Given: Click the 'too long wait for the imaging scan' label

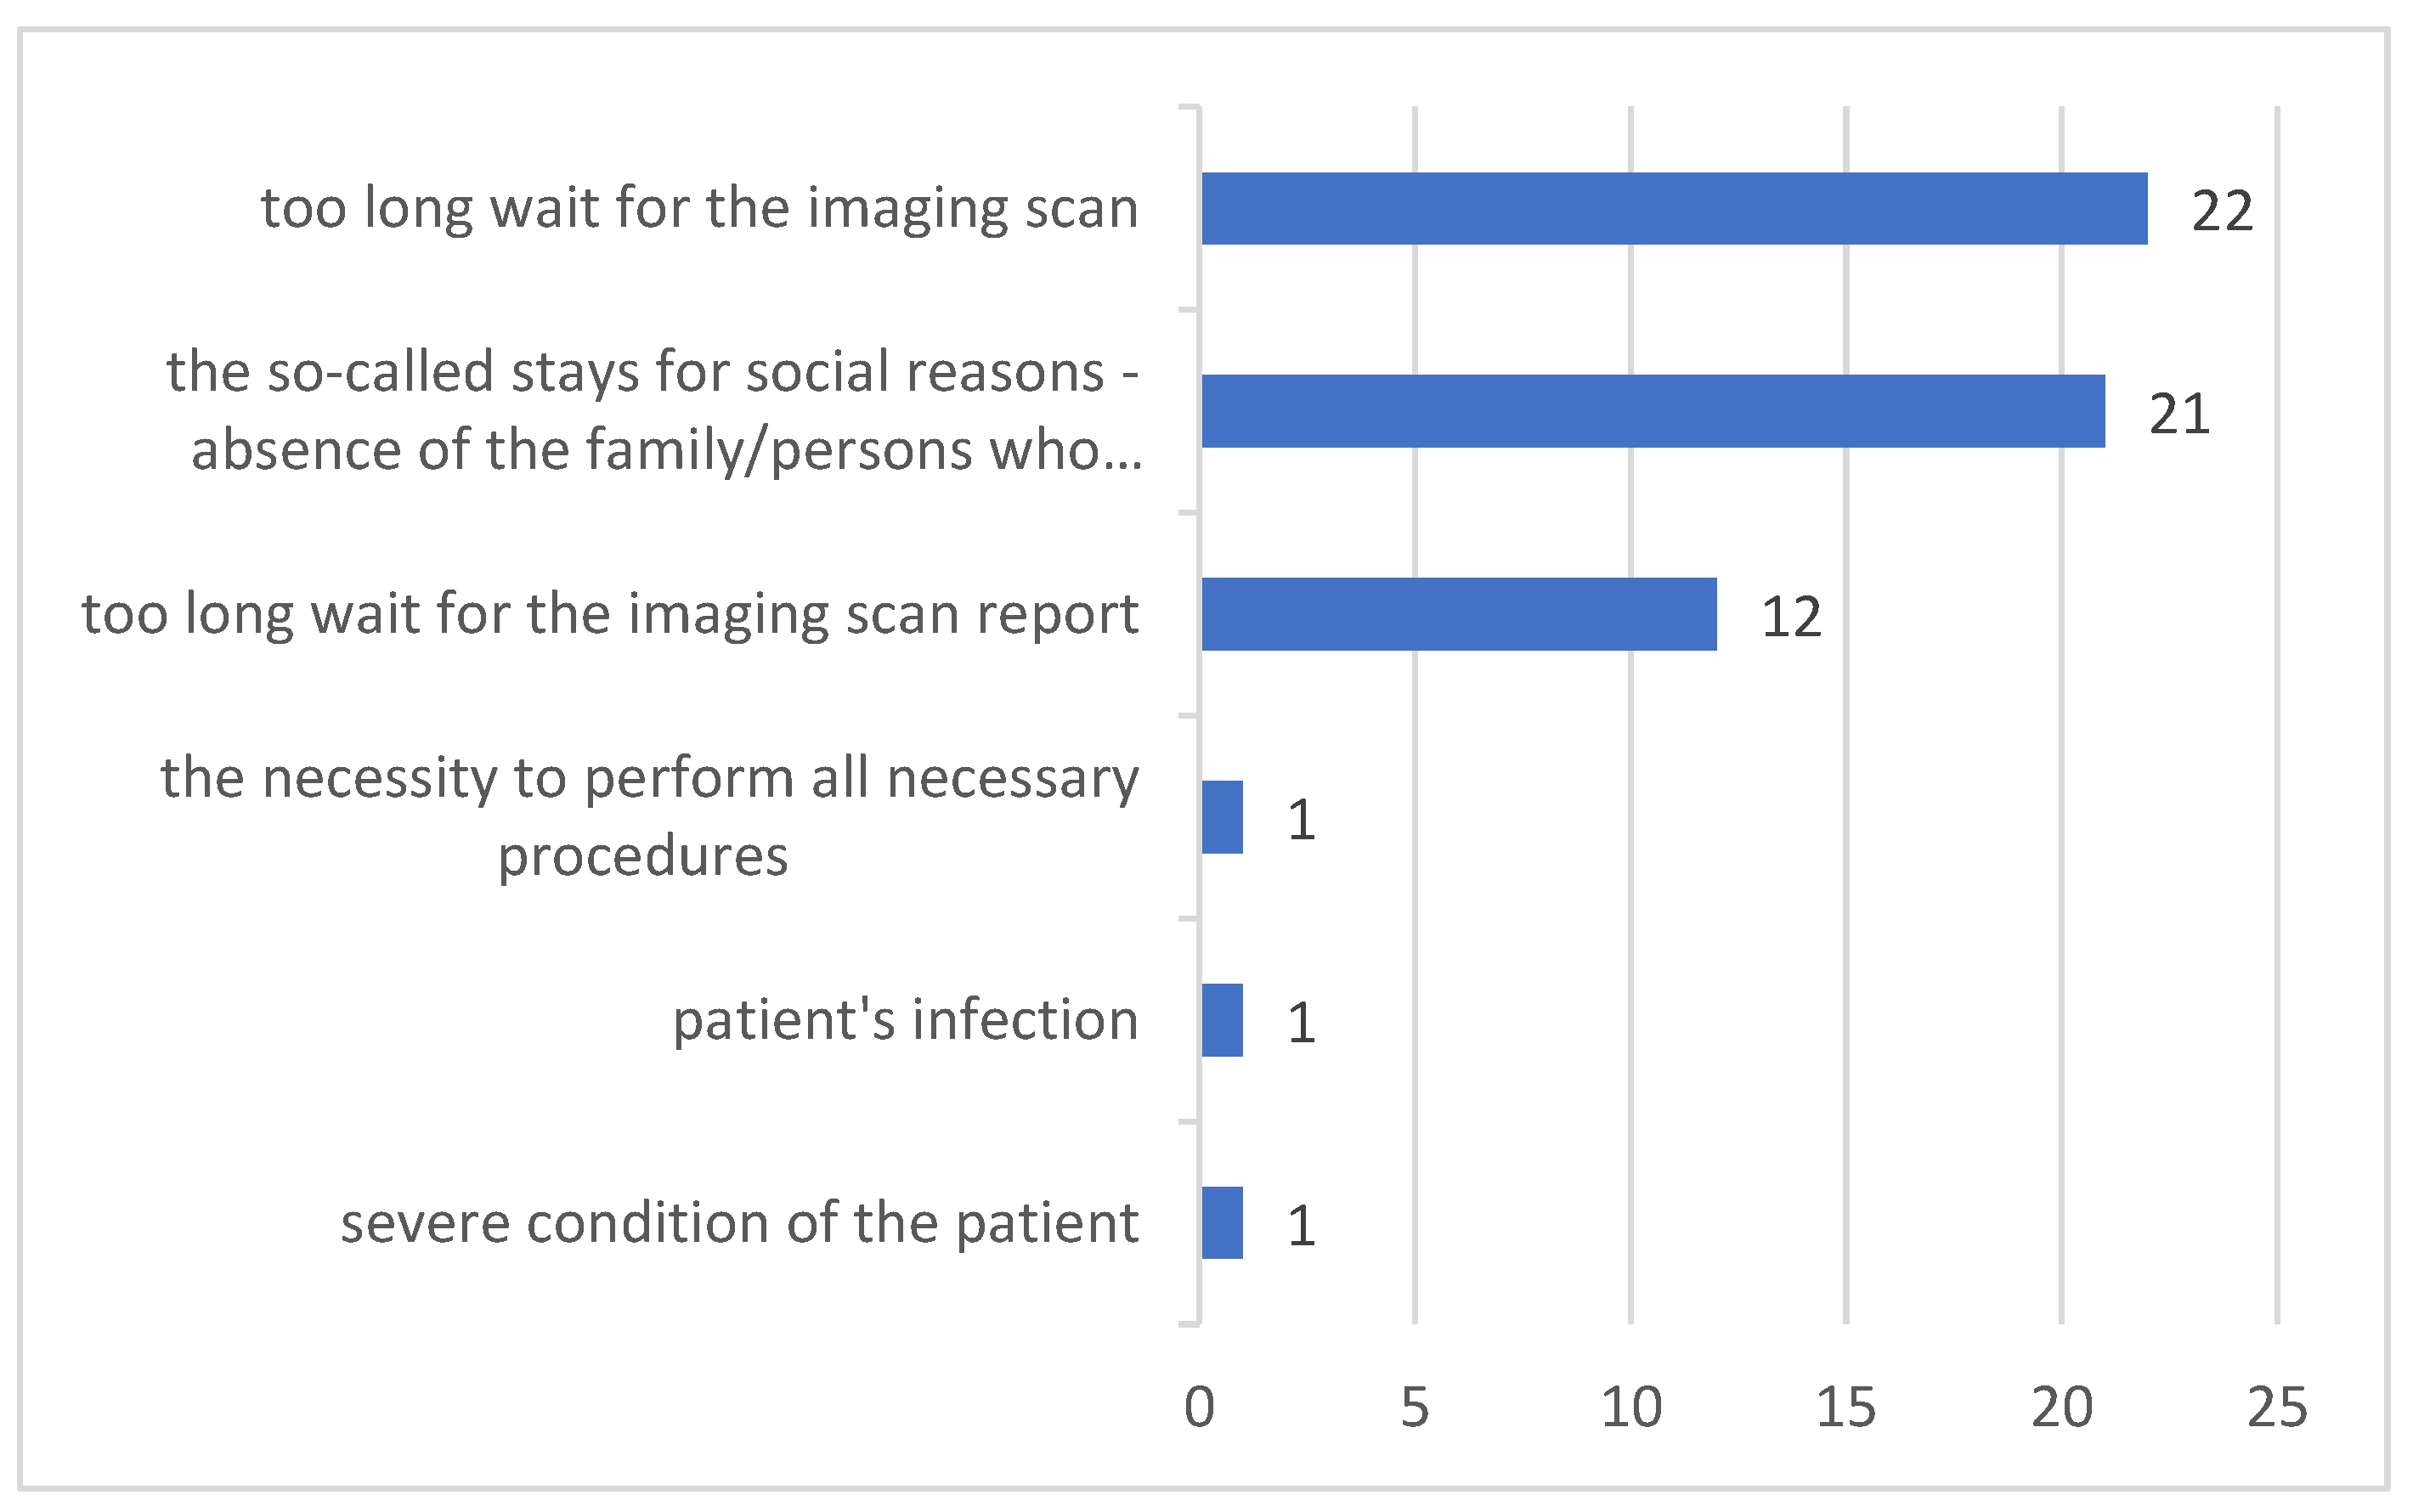Looking at the screenshot, I should (x=699, y=208).
